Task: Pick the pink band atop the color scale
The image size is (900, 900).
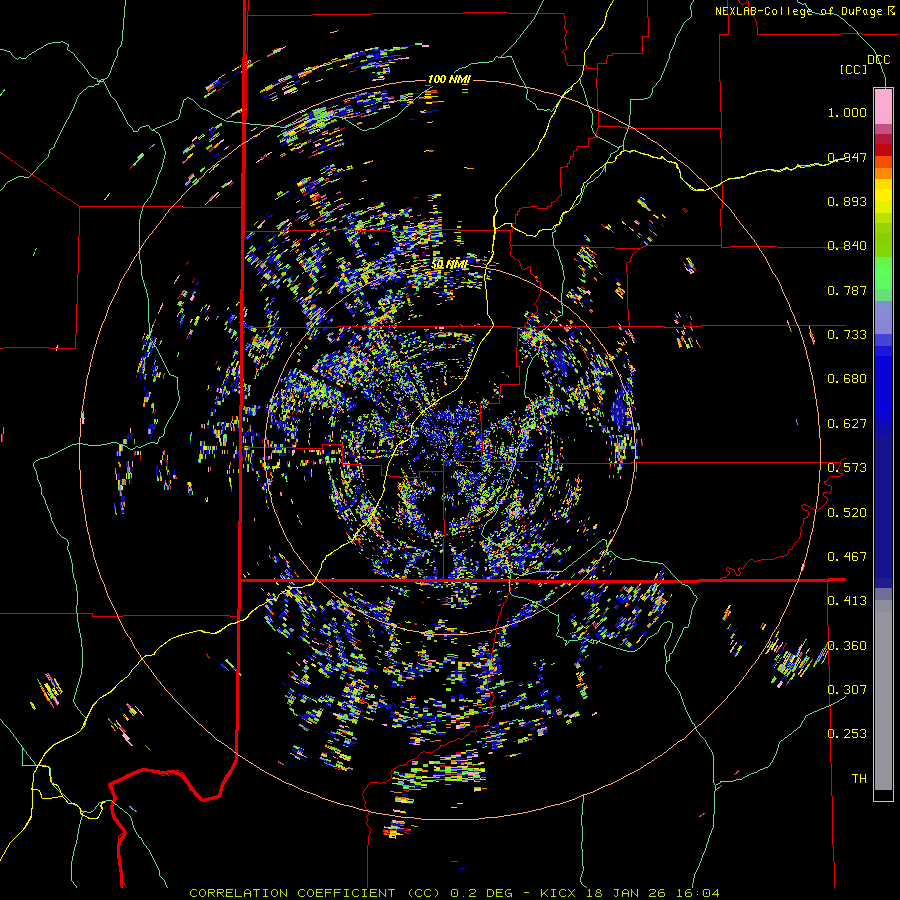Action: point(883,106)
